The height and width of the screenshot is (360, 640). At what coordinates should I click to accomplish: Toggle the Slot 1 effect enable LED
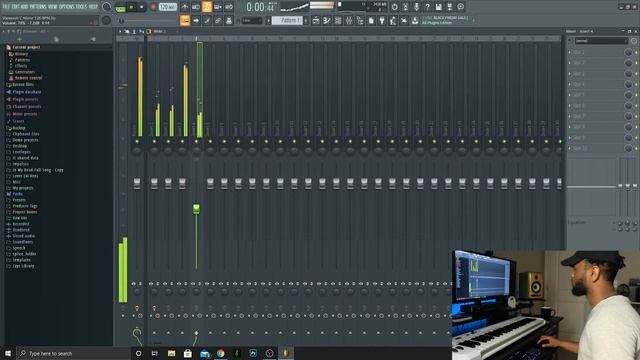click(636, 52)
